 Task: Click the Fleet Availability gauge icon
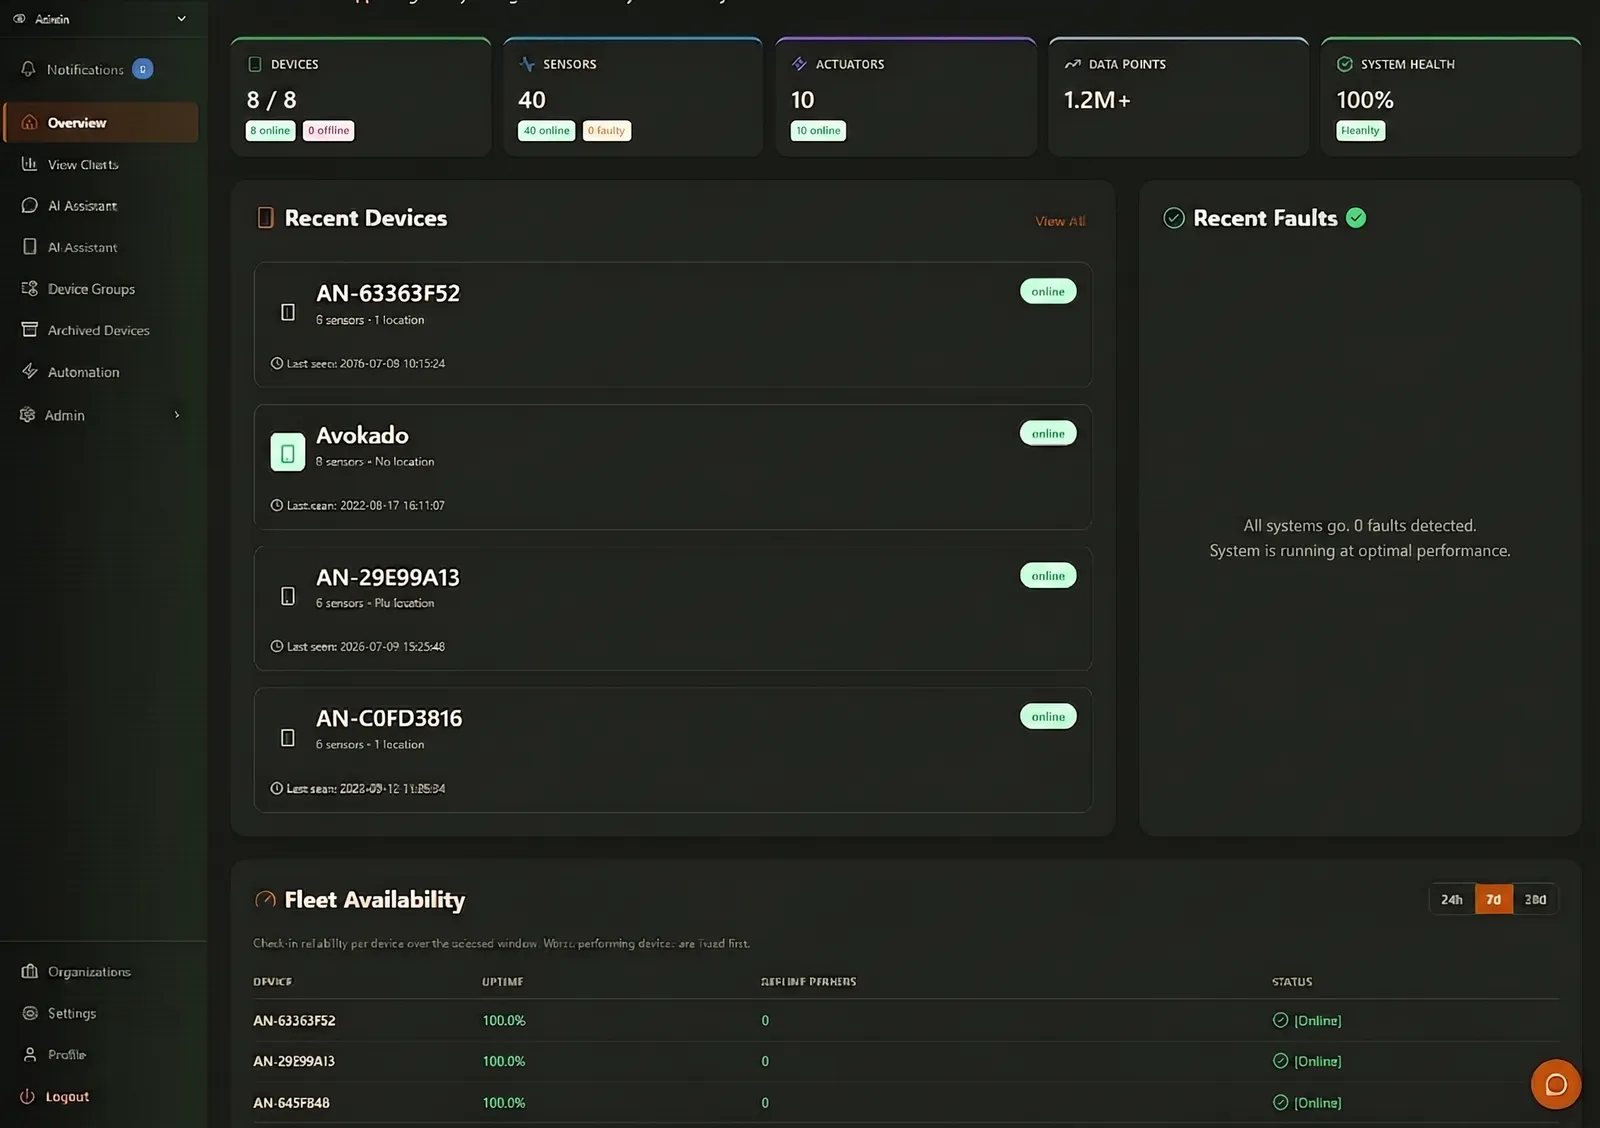tap(265, 900)
